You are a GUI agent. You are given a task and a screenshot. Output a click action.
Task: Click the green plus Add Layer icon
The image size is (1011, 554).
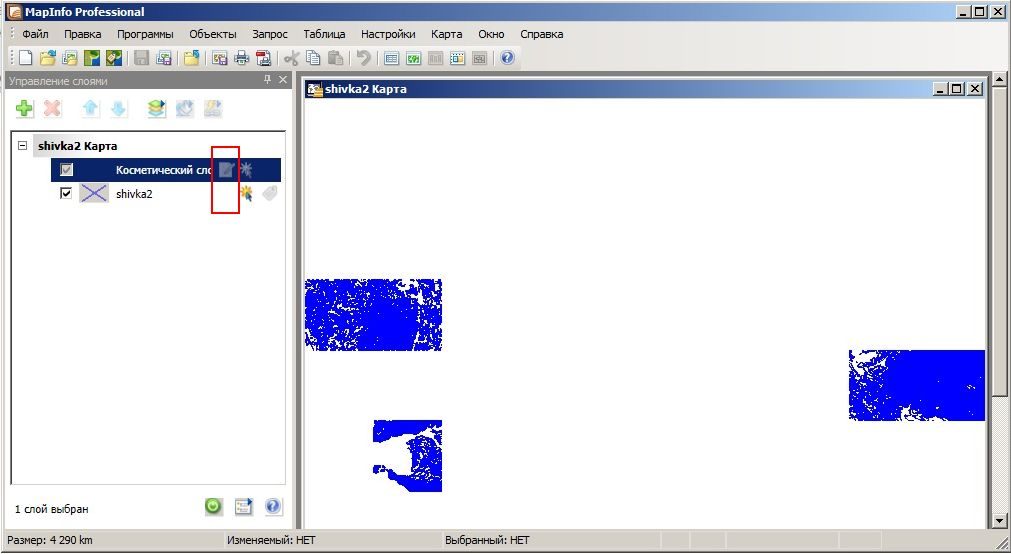25,108
